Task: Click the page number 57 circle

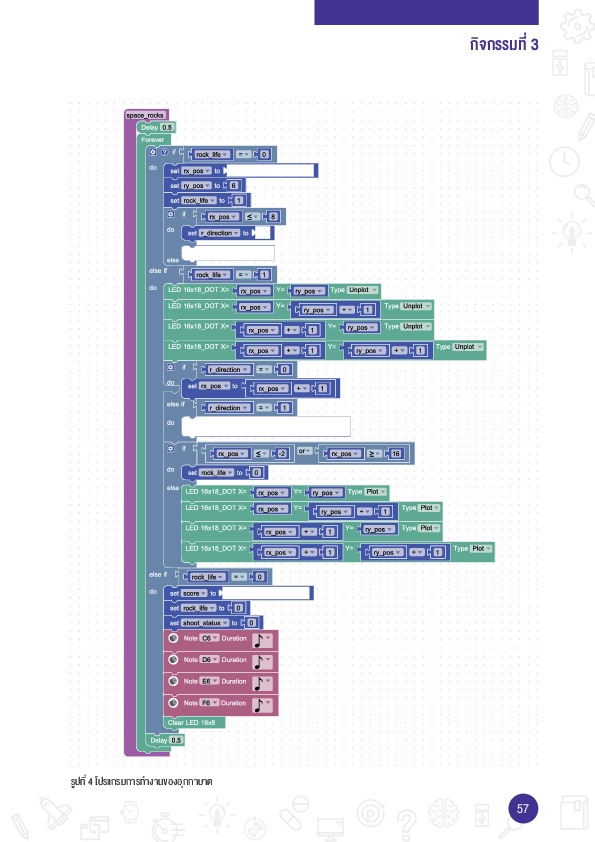Action: (523, 808)
